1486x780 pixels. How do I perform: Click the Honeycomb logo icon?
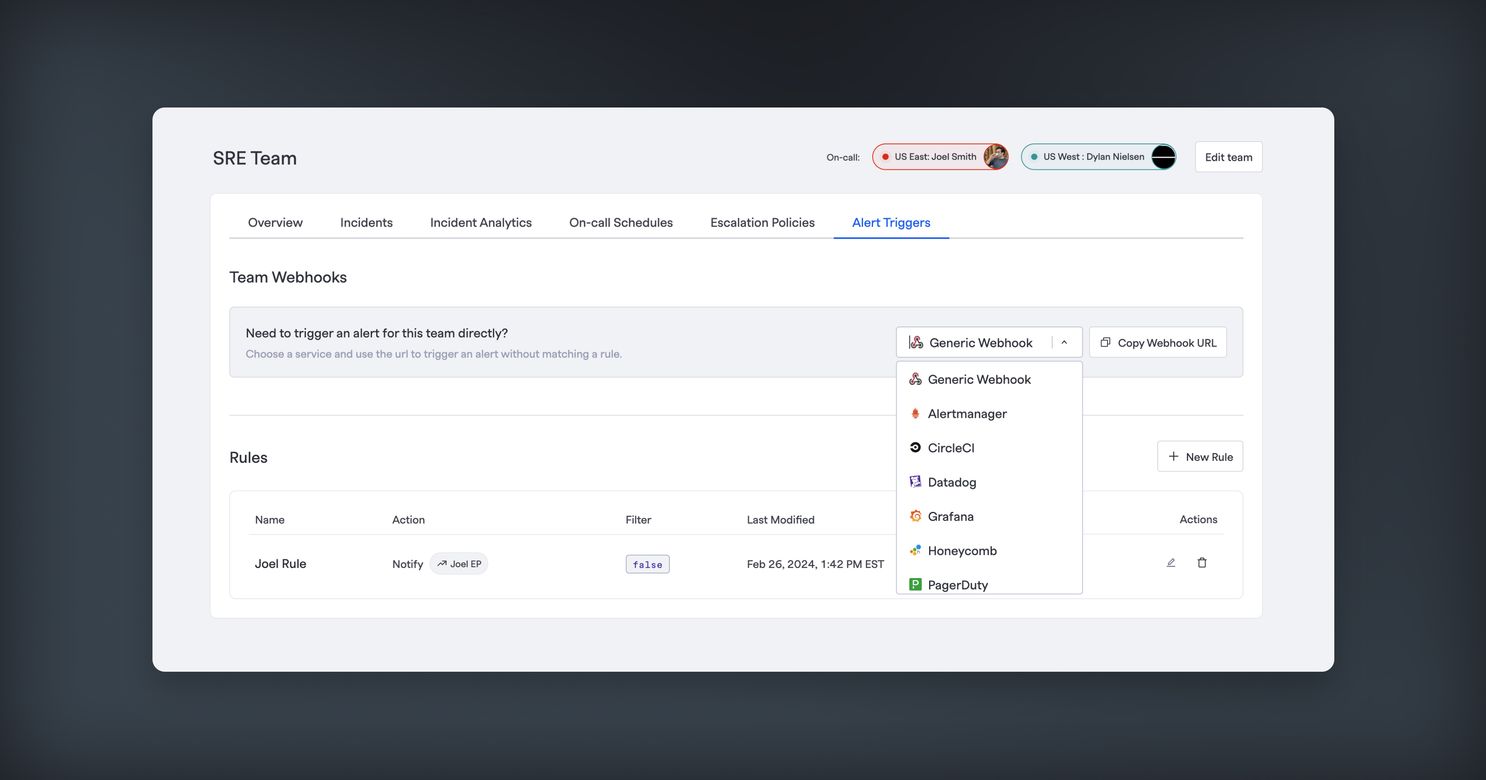tap(915, 551)
